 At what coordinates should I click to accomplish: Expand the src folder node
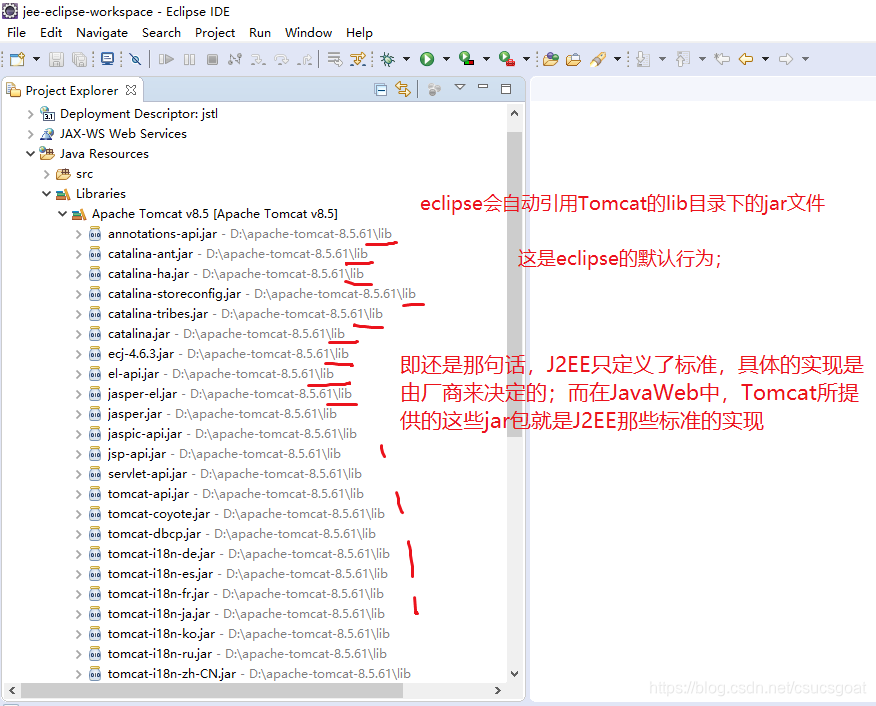[46, 174]
